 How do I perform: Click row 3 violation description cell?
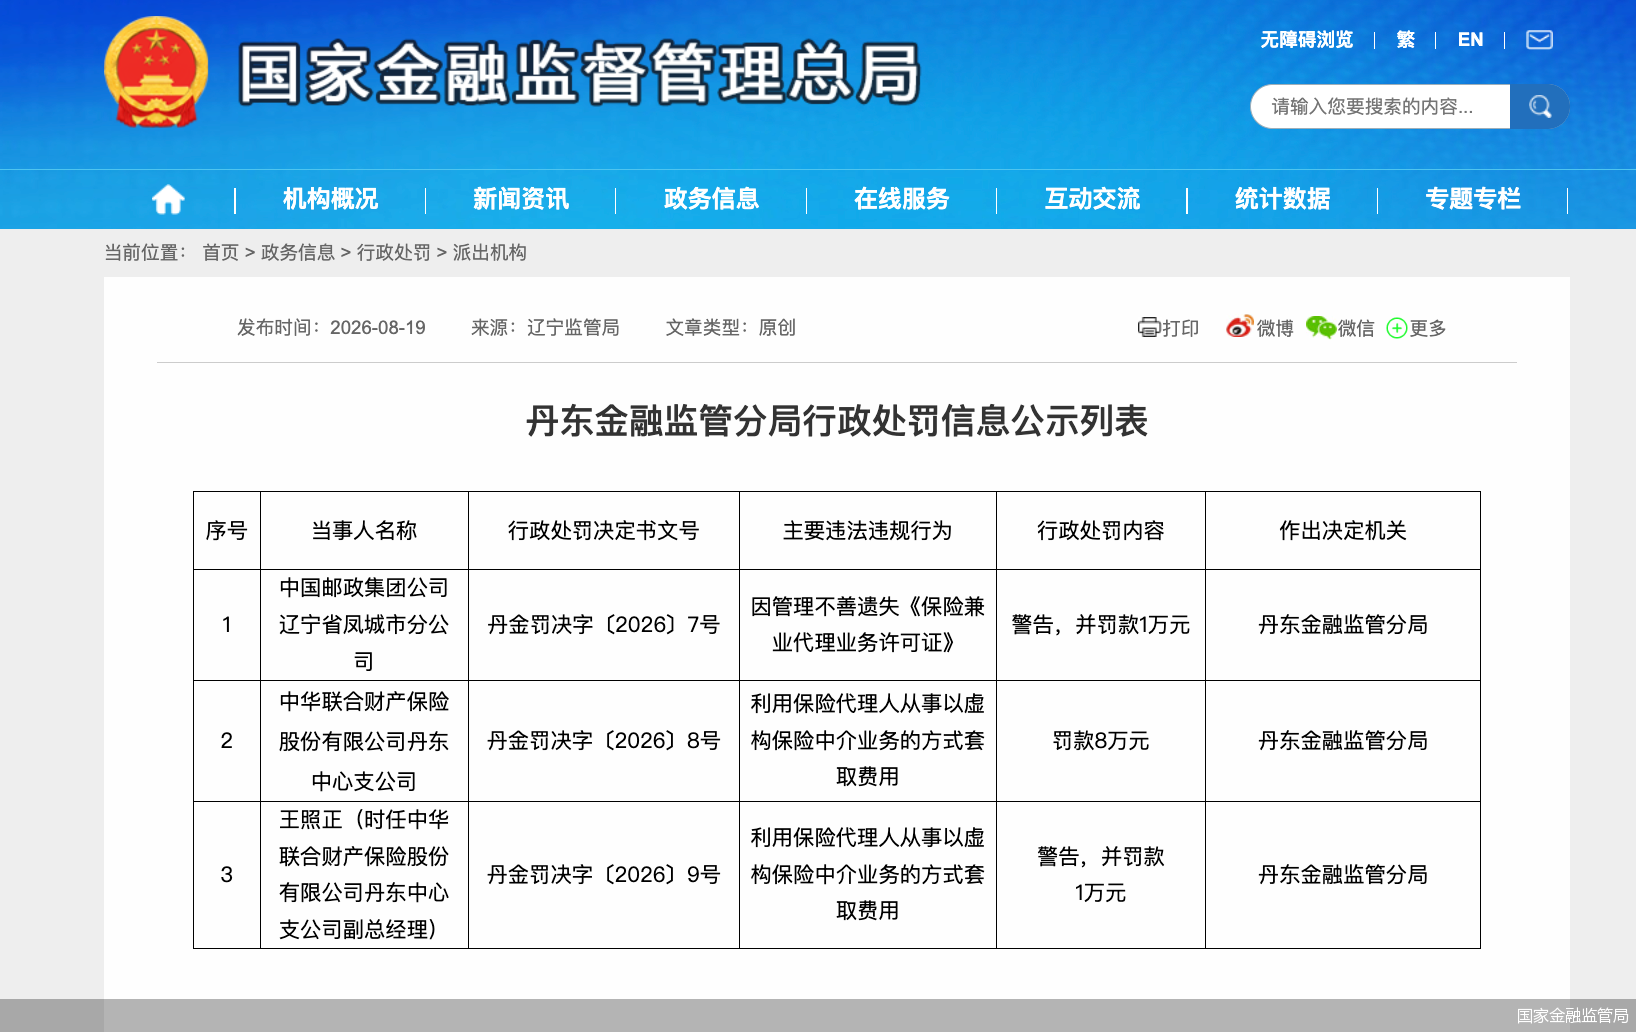coord(868,875)
